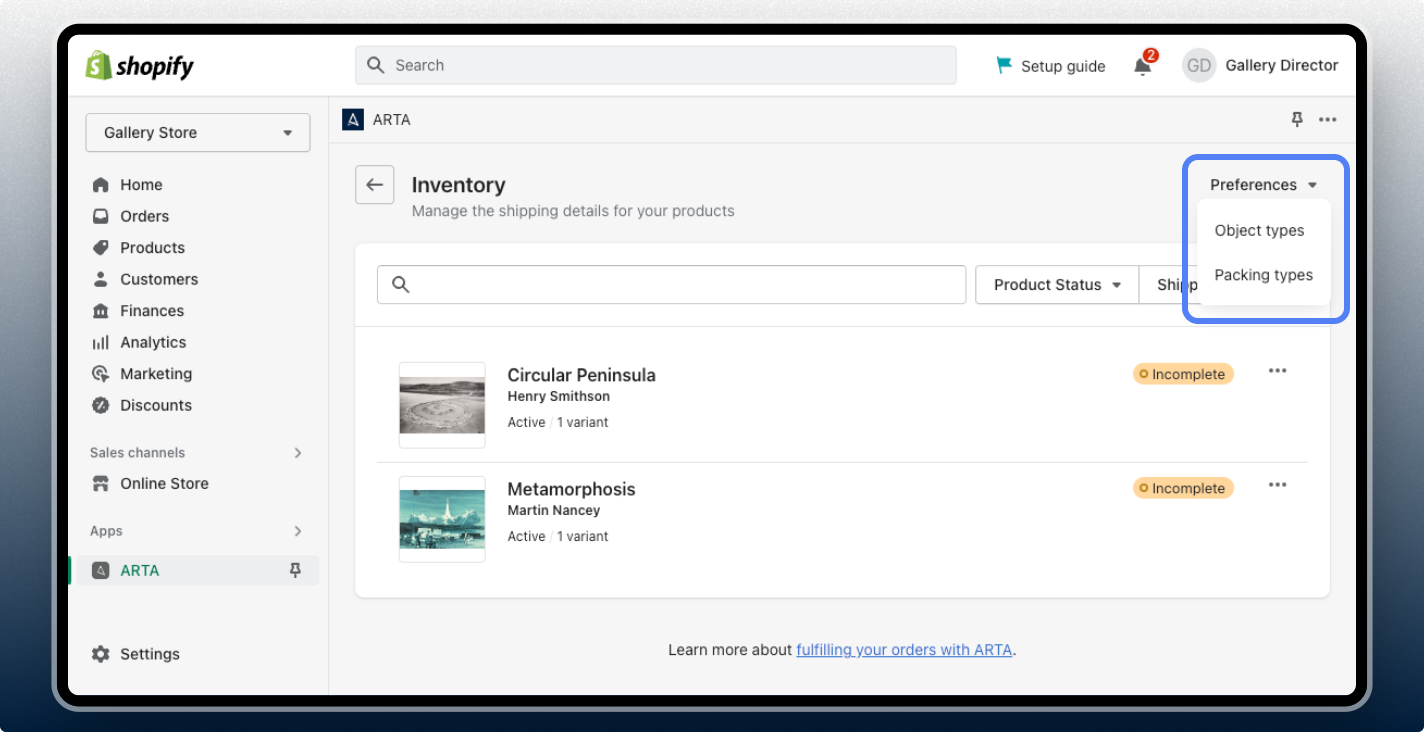
Task: Open the Customers section
Action: [x=159, y=279]
